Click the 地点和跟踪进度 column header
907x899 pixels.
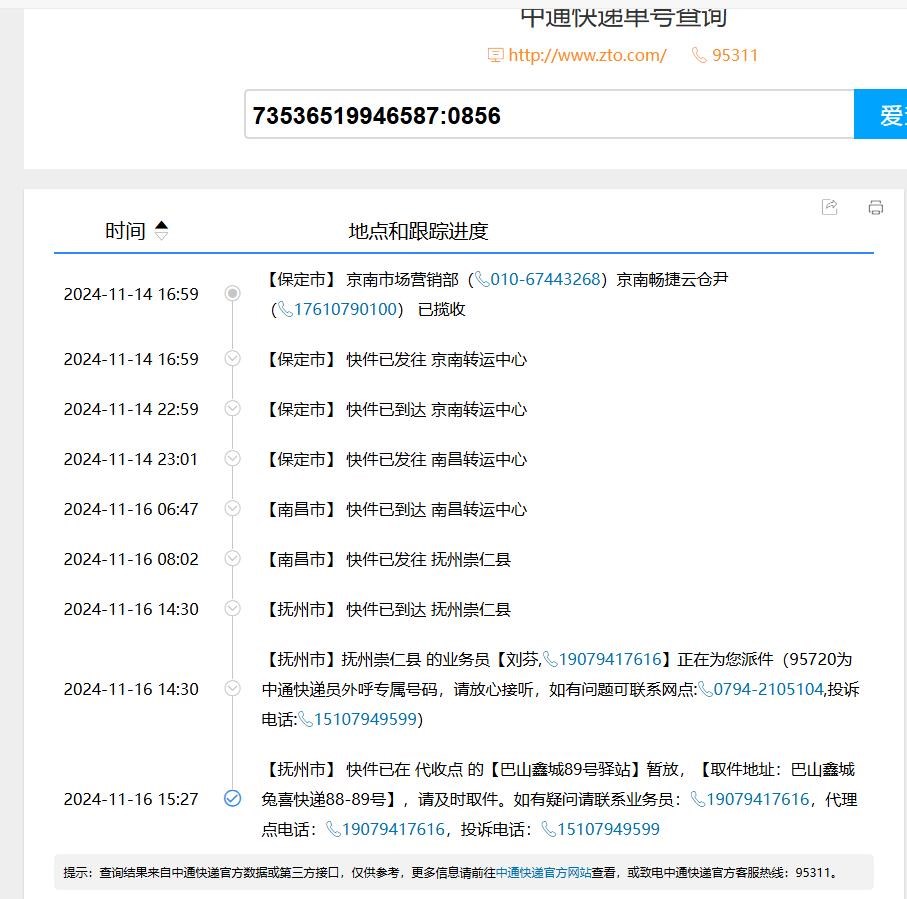[418, 231]
